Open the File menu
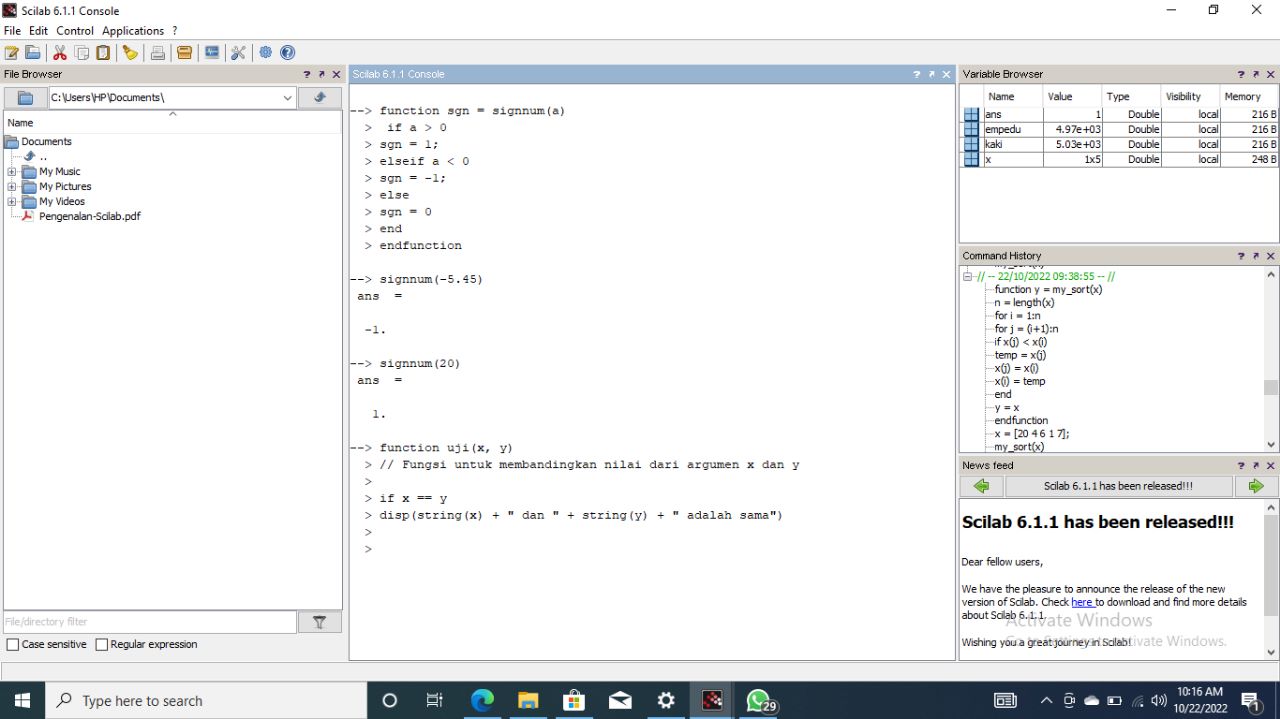The height and width of the screenshot is (719, 1280). tap(12, 31)
